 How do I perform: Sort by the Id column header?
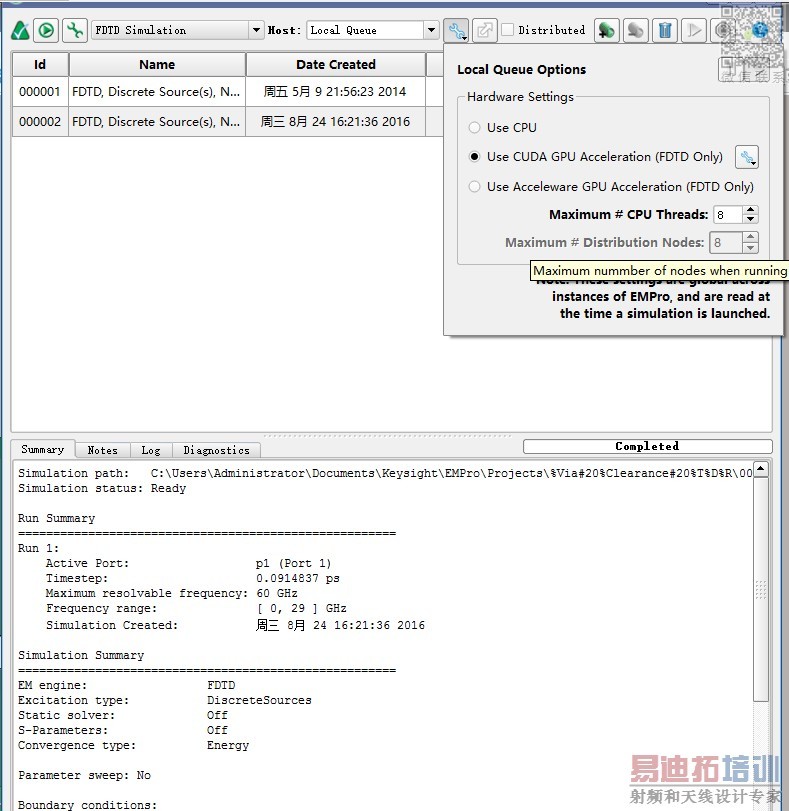[40, 65]
